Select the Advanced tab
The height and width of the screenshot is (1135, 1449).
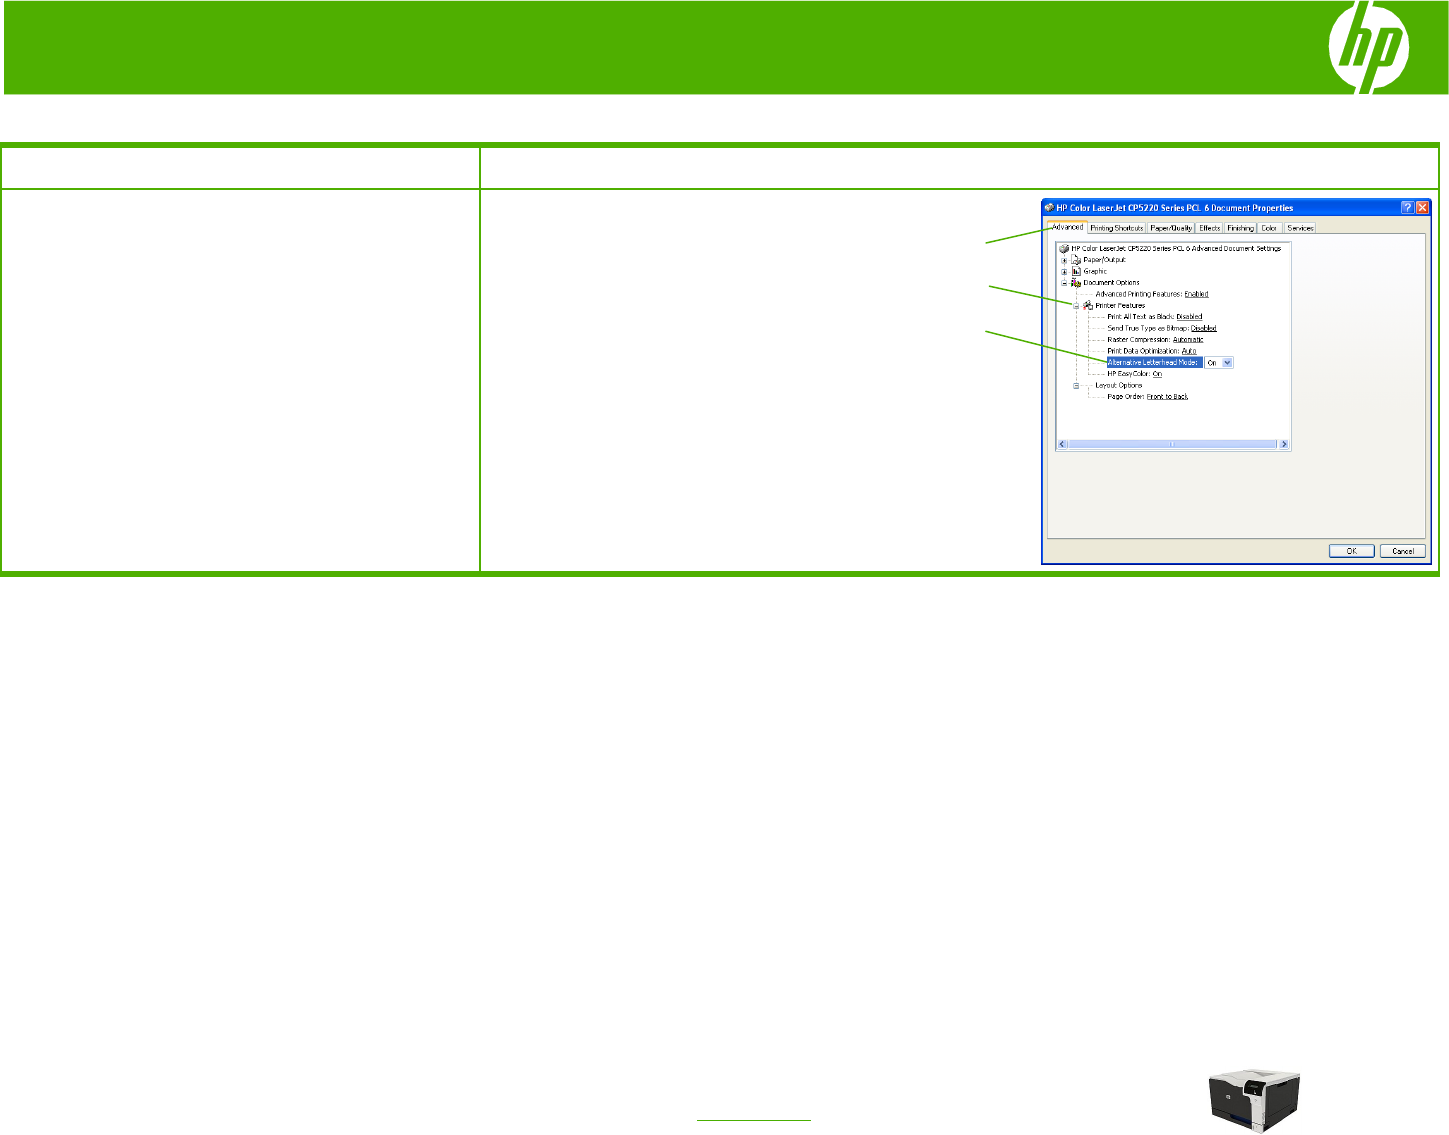click(1067, 227)
